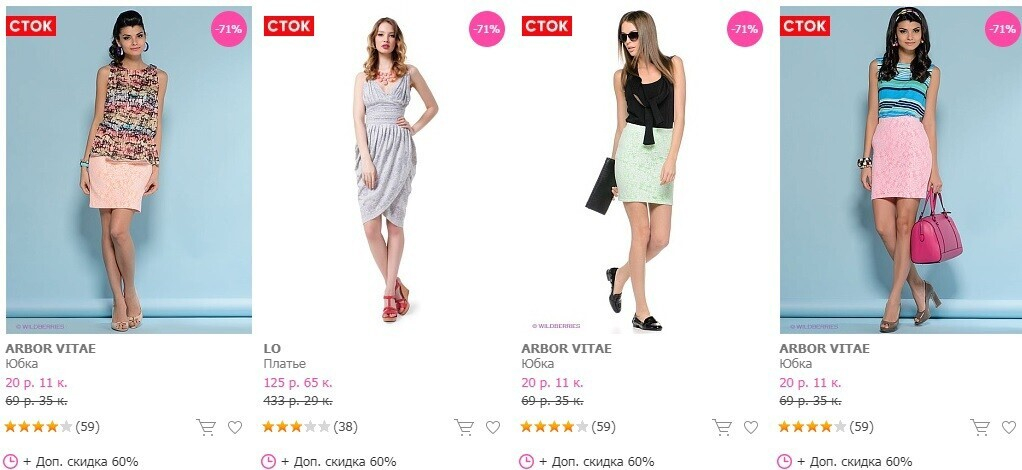The width and height of the screenshot is (1022, 470).
Task: Add LO dress to shopping cart
Action: [464, 427]
